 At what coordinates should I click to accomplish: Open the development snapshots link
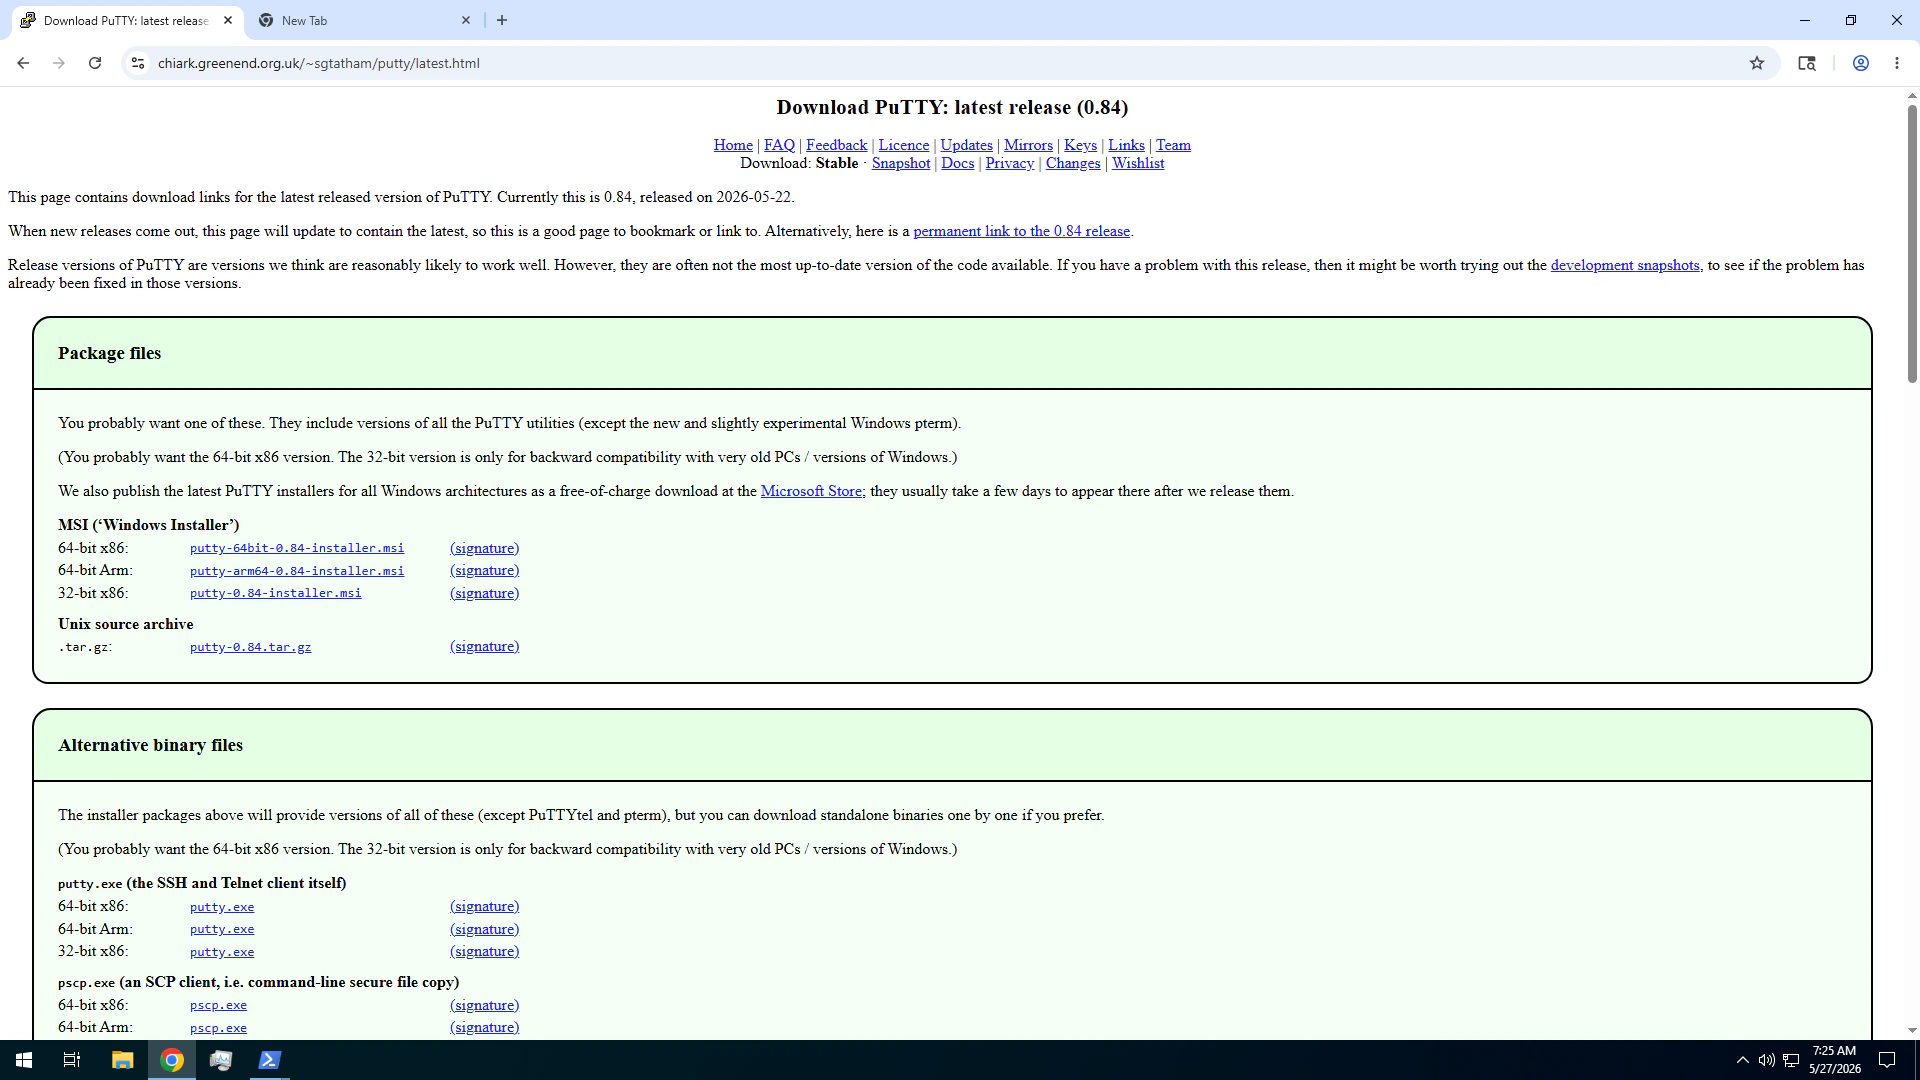coord(1625,265)
